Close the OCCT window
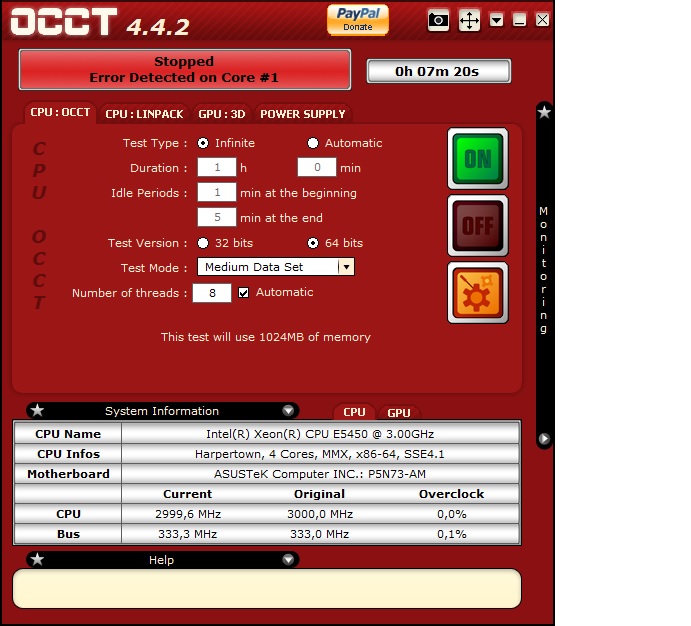 [x=542, y=20]
